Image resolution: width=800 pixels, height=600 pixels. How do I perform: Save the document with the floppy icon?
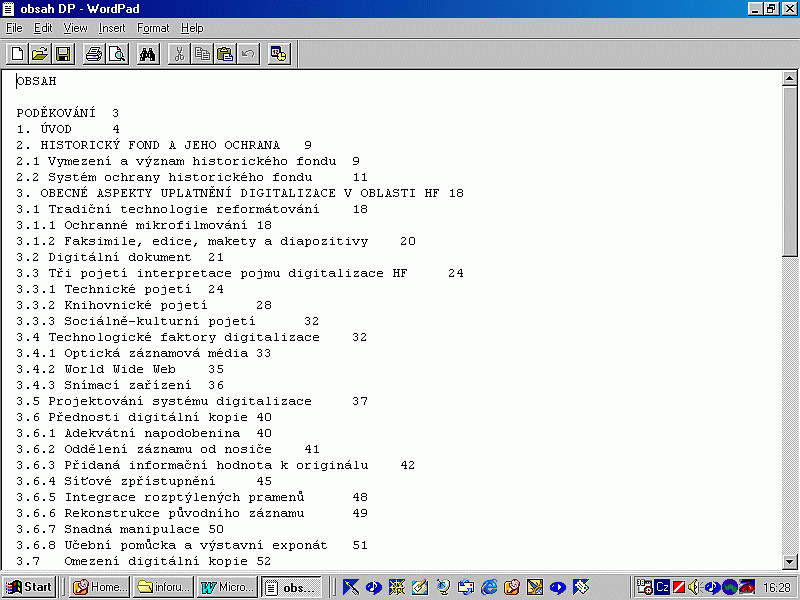63,54
